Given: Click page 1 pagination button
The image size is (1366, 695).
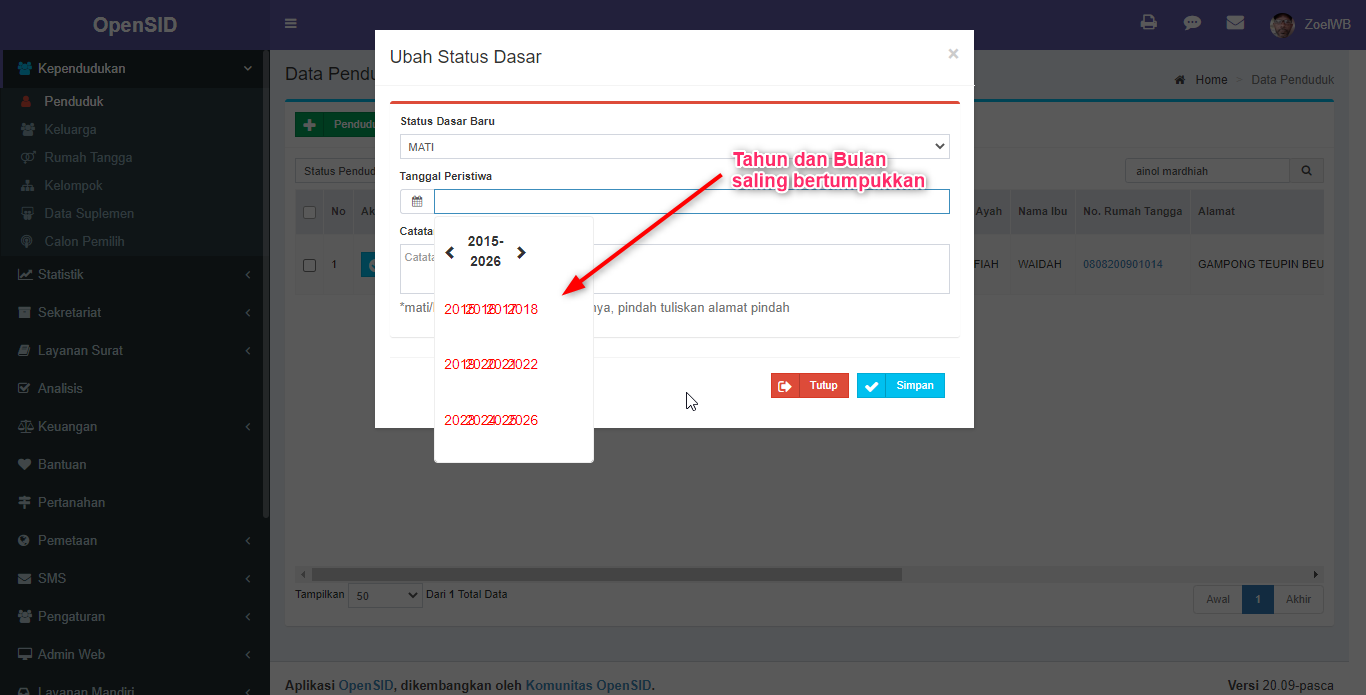Looking at the screenshot, I should (x=1258, y=599).
